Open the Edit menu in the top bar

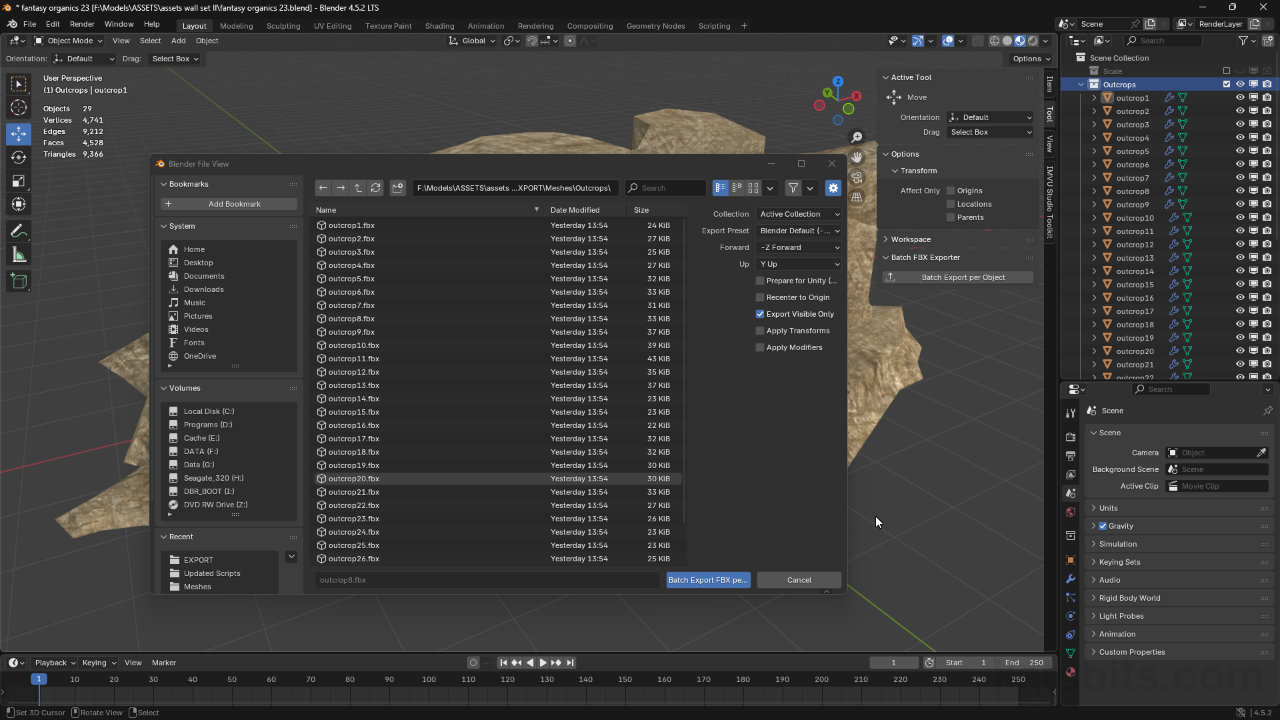(x=53, y=23)
